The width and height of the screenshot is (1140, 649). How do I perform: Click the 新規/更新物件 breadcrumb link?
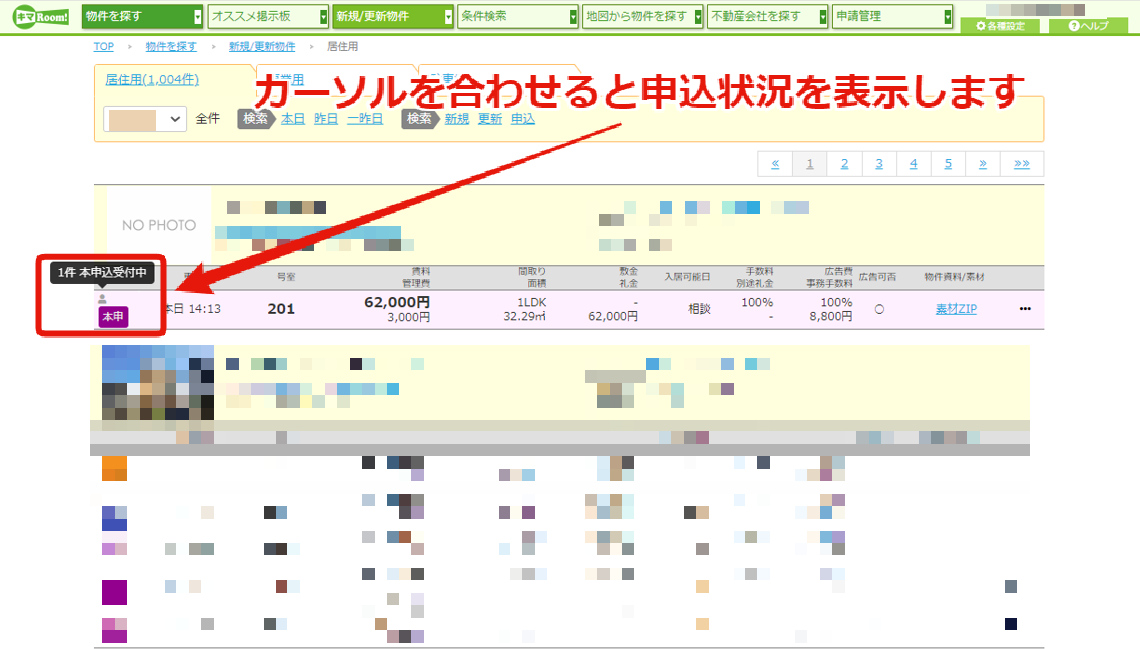262,47
